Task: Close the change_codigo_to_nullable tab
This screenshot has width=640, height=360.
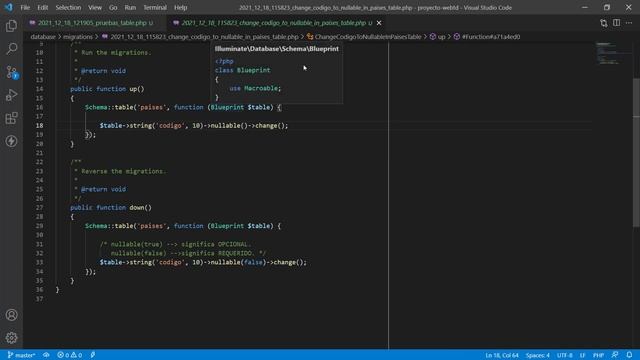Action: point(379,23)
